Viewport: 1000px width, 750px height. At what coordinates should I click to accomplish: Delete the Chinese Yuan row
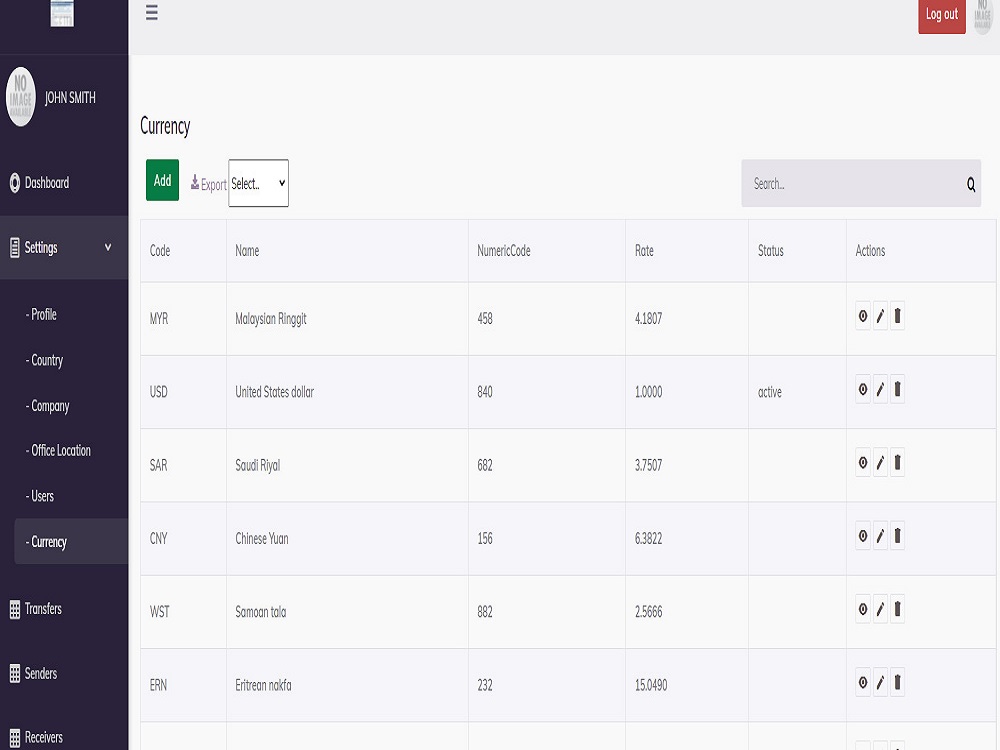click(897, 536)
